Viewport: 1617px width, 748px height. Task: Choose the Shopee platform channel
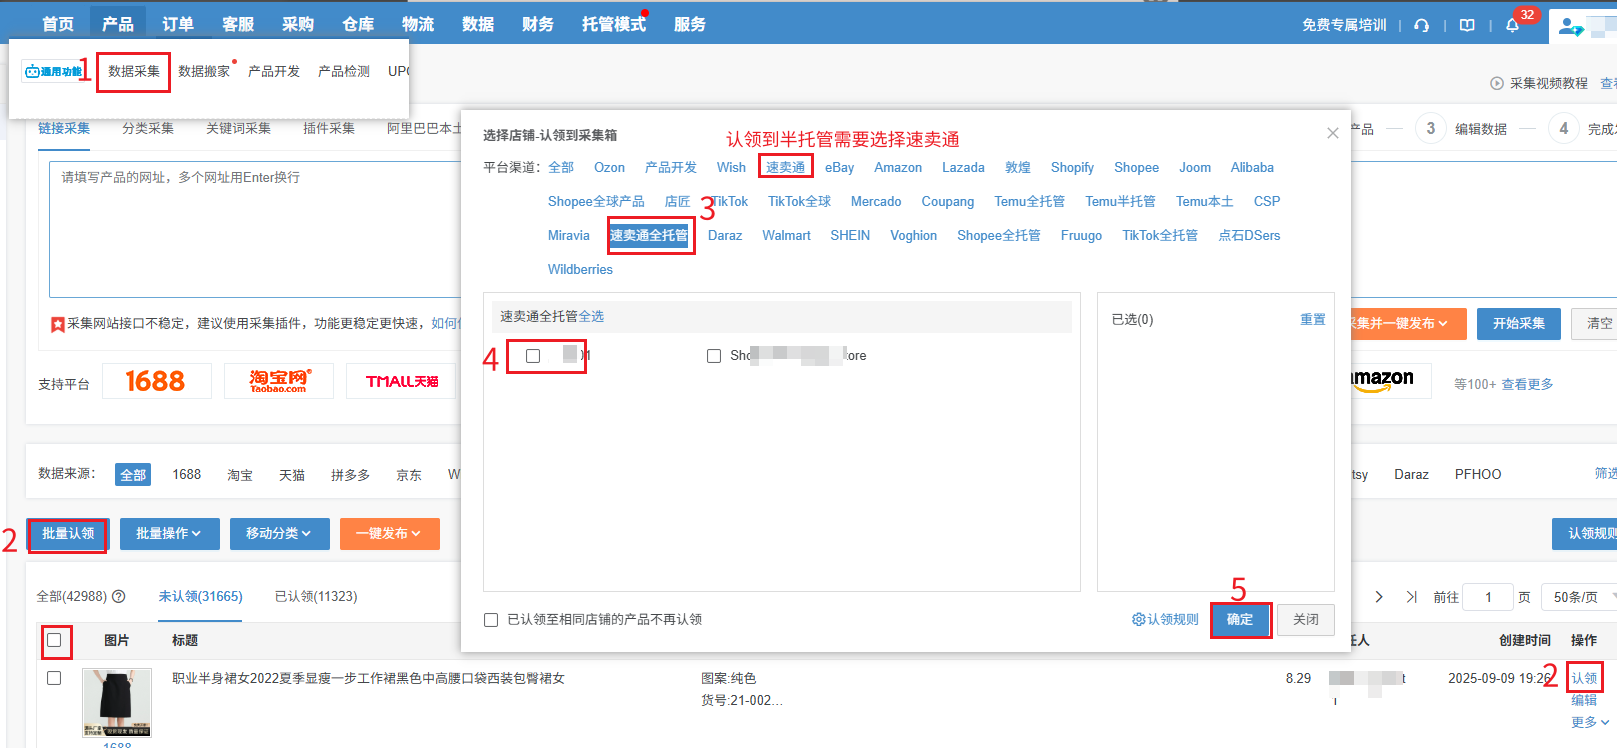(1136, 168)
